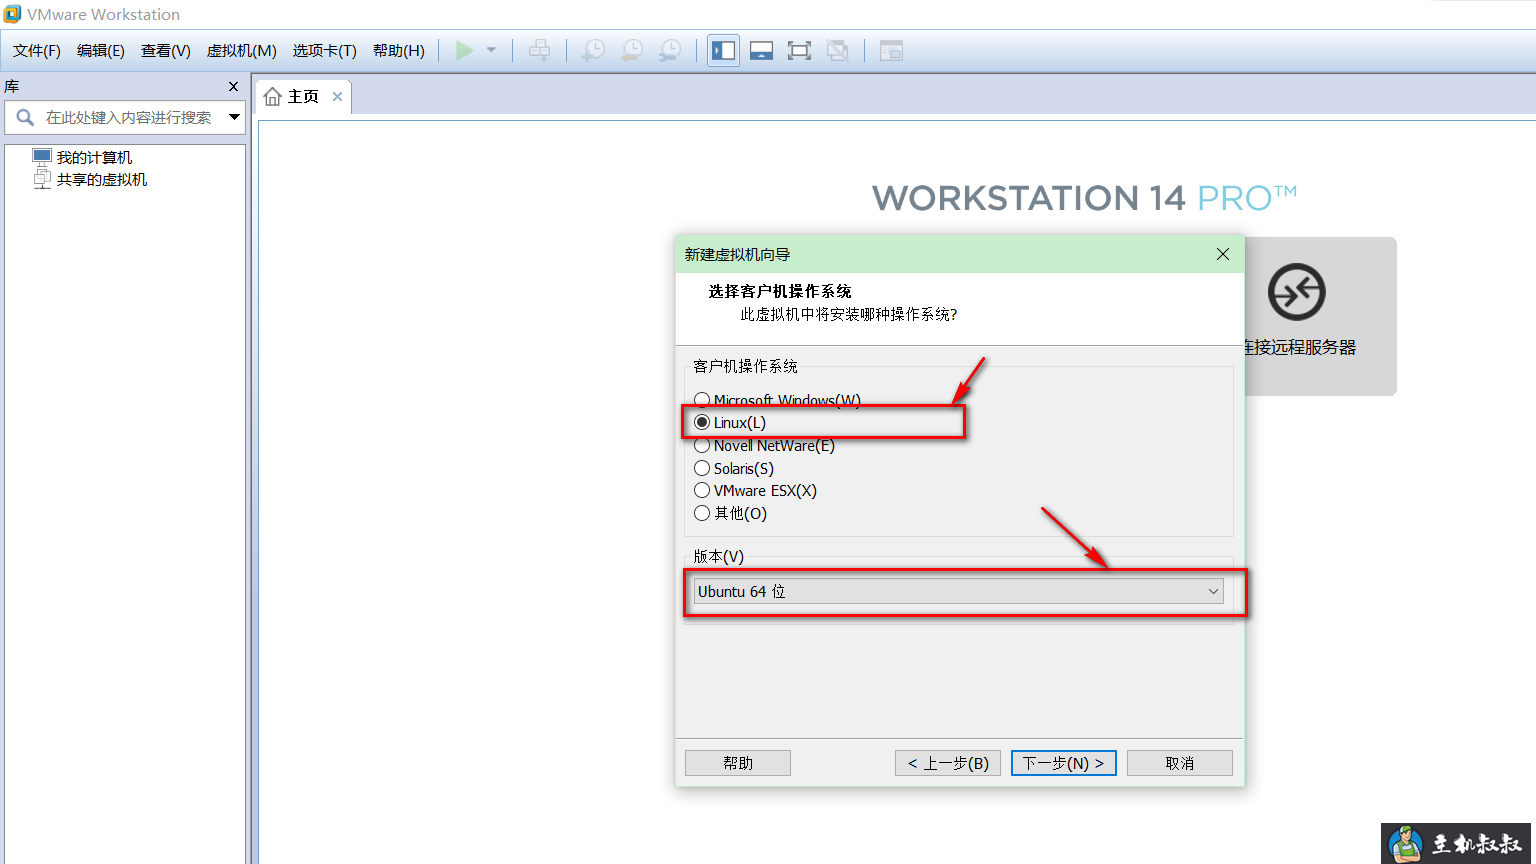Screen dimensions: 1536x864
Task: Click the Unity mode toolbar icon
Action: 838,50
